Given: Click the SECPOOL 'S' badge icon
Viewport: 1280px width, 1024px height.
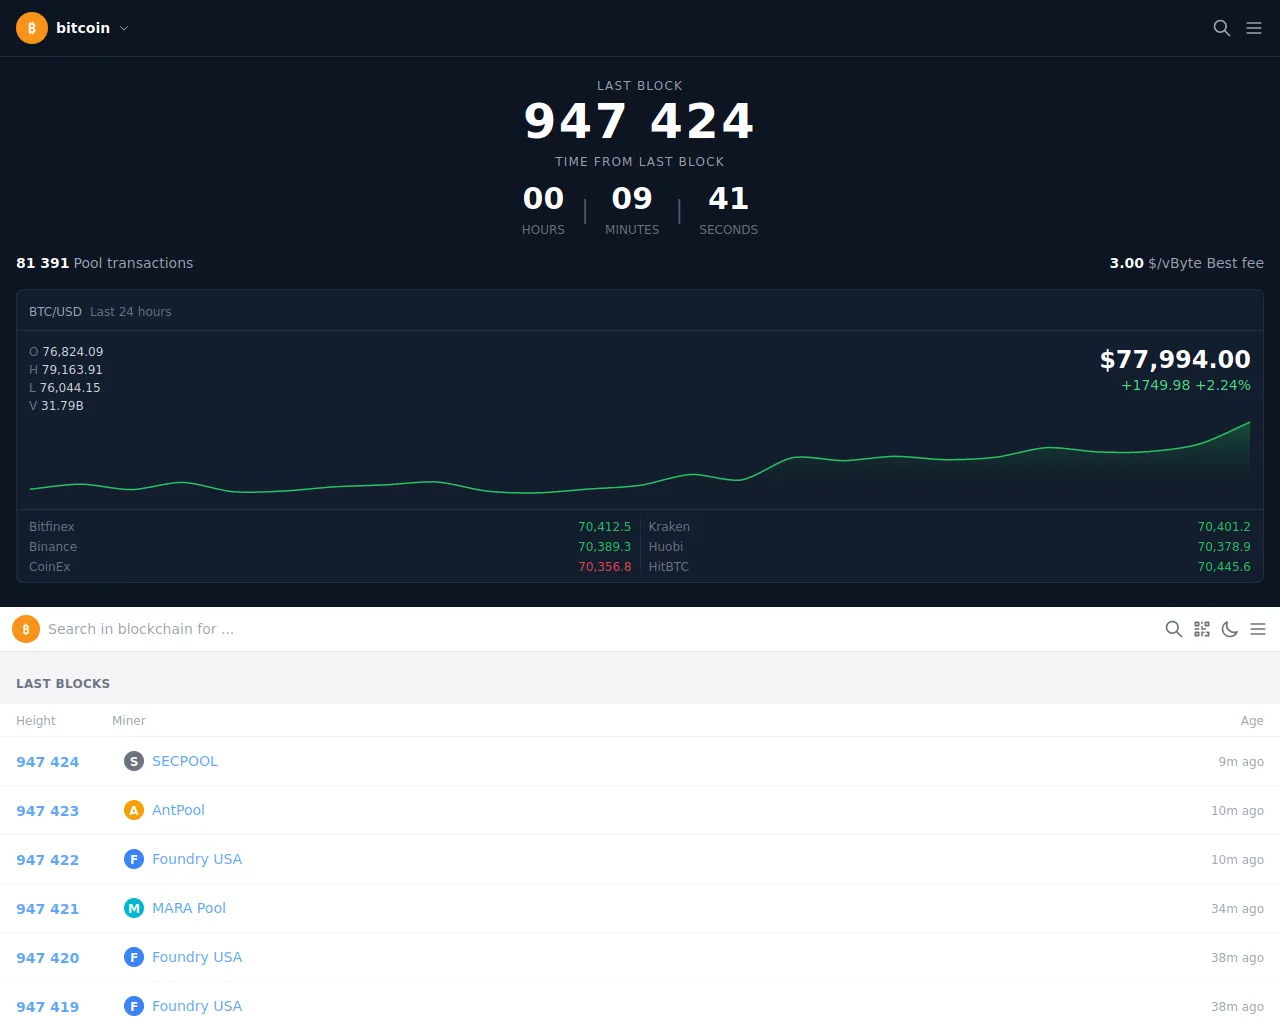Looking at the screenshot, I should [134, 761].
